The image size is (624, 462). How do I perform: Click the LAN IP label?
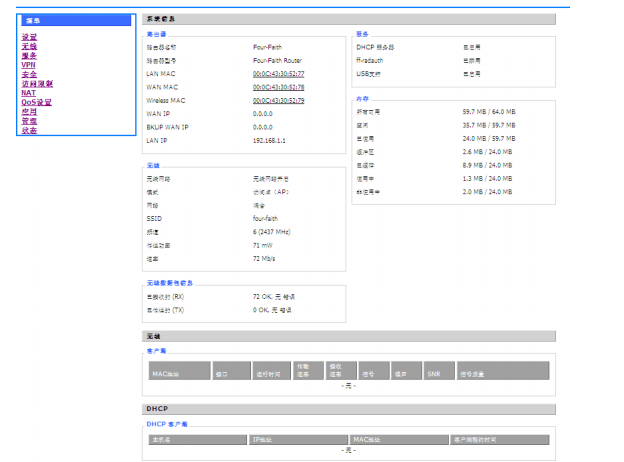point(157,140)
